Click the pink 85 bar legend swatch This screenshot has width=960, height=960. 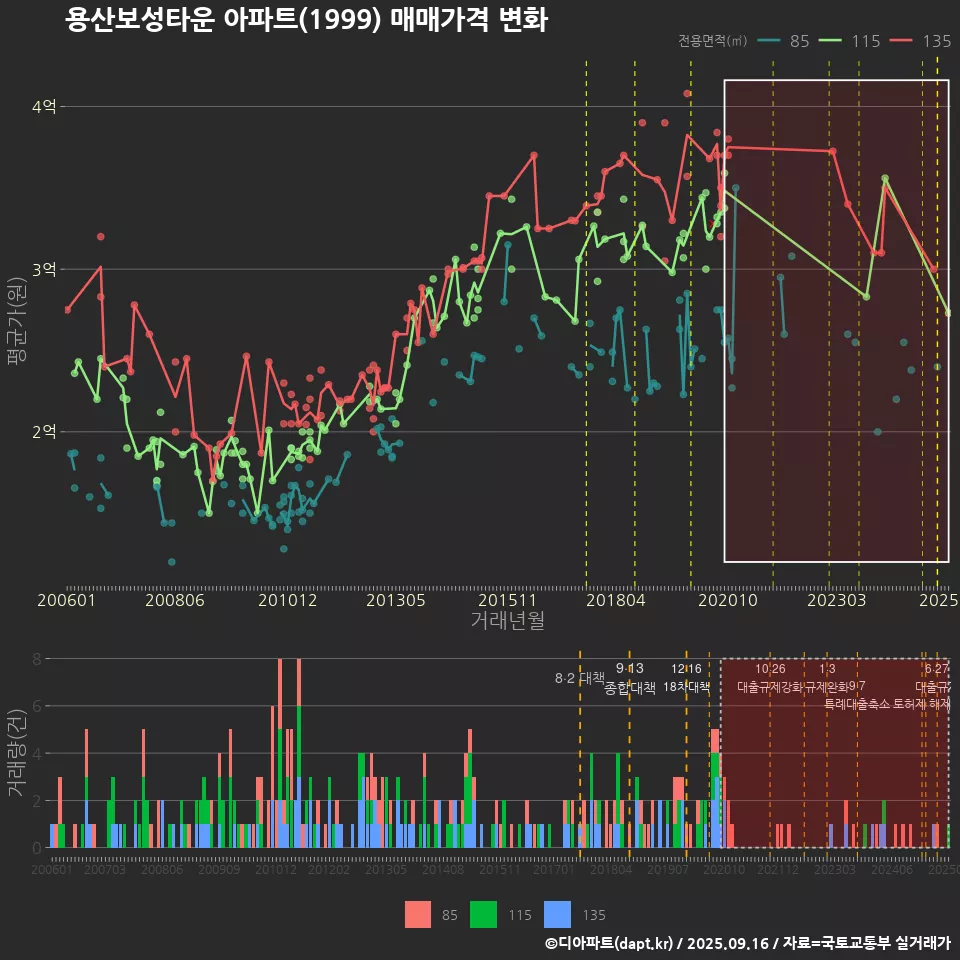click(418, 914)
